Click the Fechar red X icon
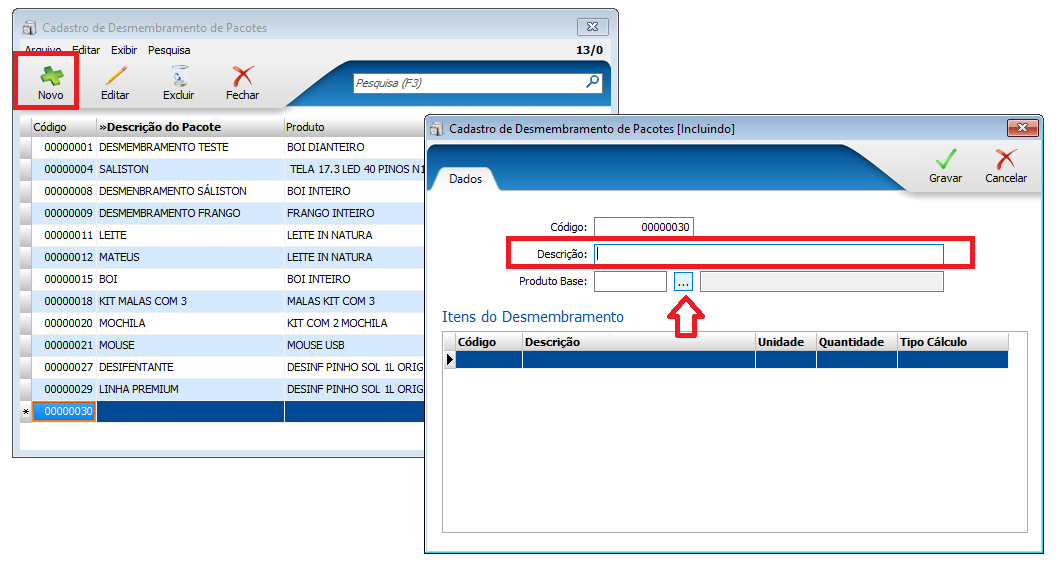The width and height of the screenshot is (1056, 566). point(243,76)
